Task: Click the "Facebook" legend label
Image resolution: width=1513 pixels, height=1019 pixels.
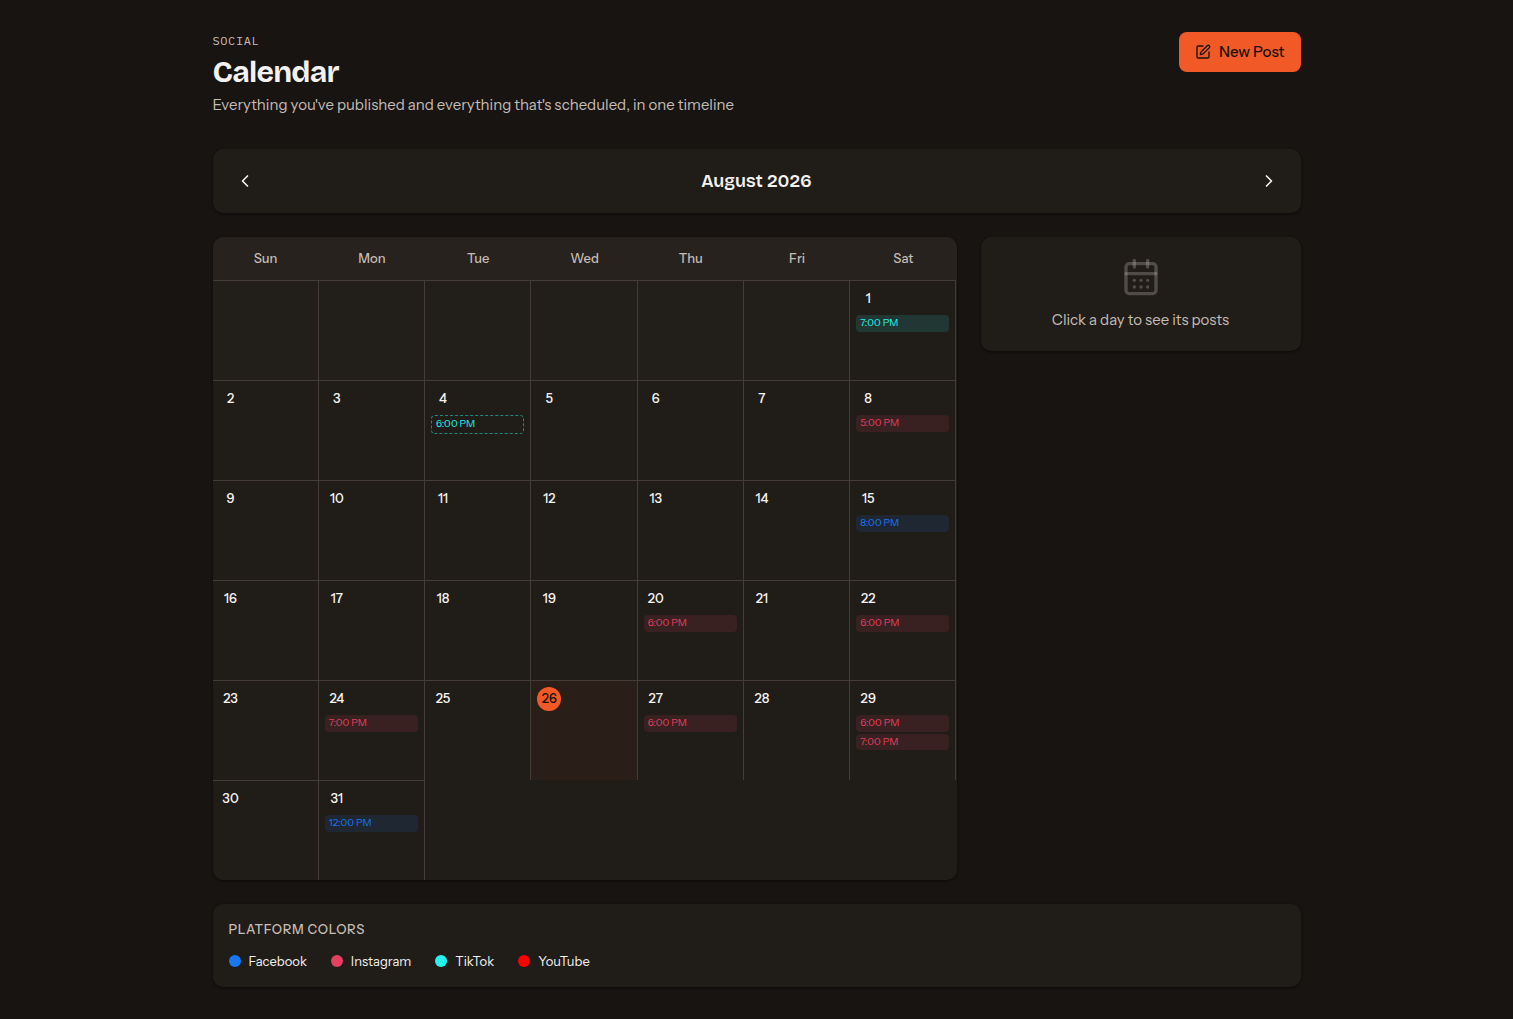Action: [x=278, y=961]
